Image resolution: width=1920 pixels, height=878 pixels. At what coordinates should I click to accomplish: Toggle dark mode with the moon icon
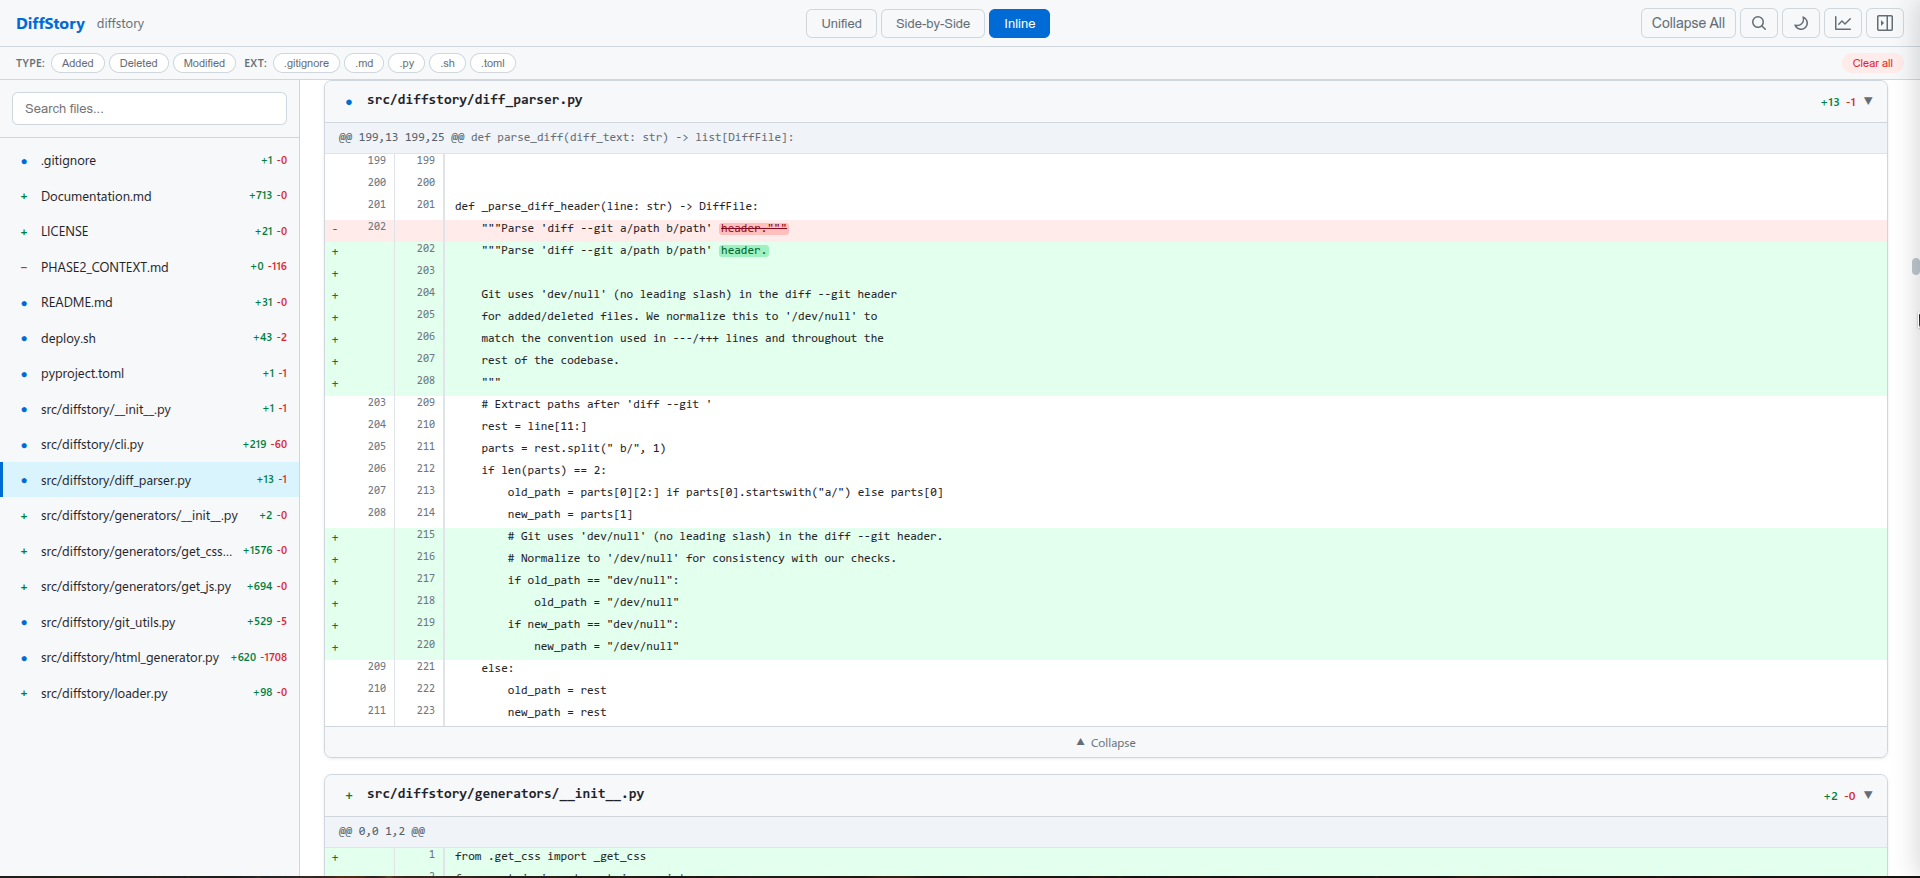coord(1801,23)
